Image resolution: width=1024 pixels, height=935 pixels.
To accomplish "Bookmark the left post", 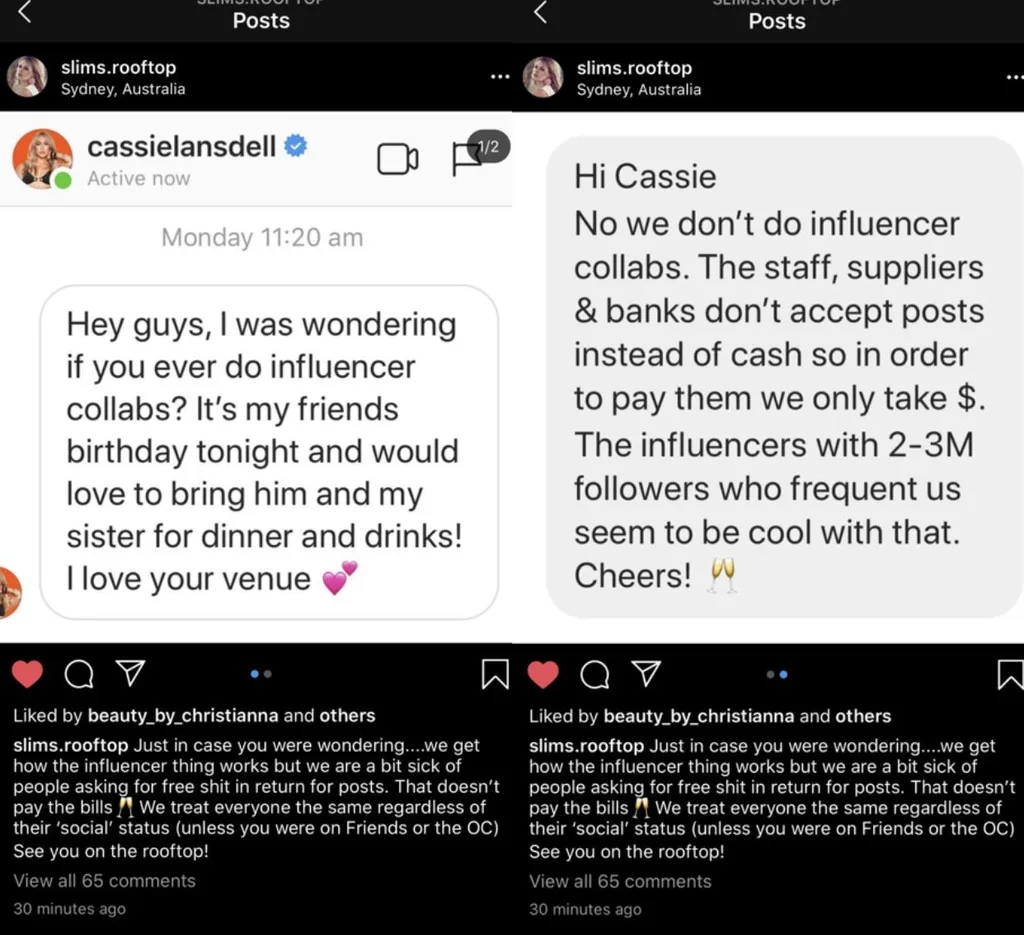I will click(x=495, y=675).
